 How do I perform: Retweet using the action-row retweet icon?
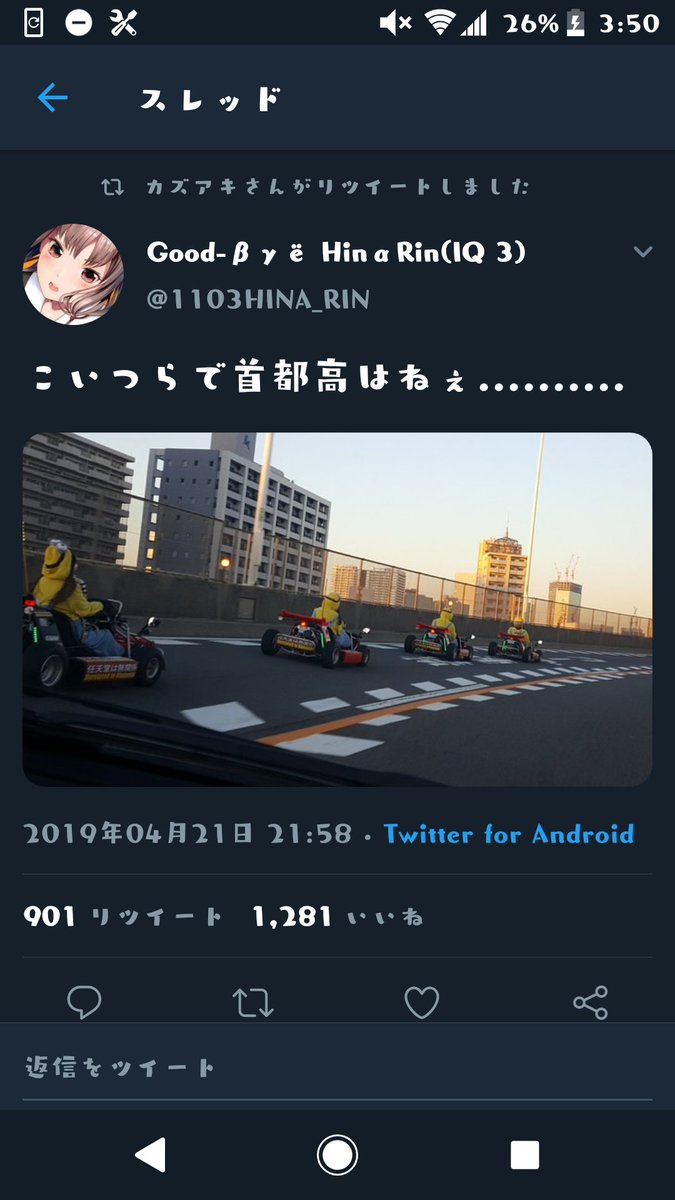253,1002
